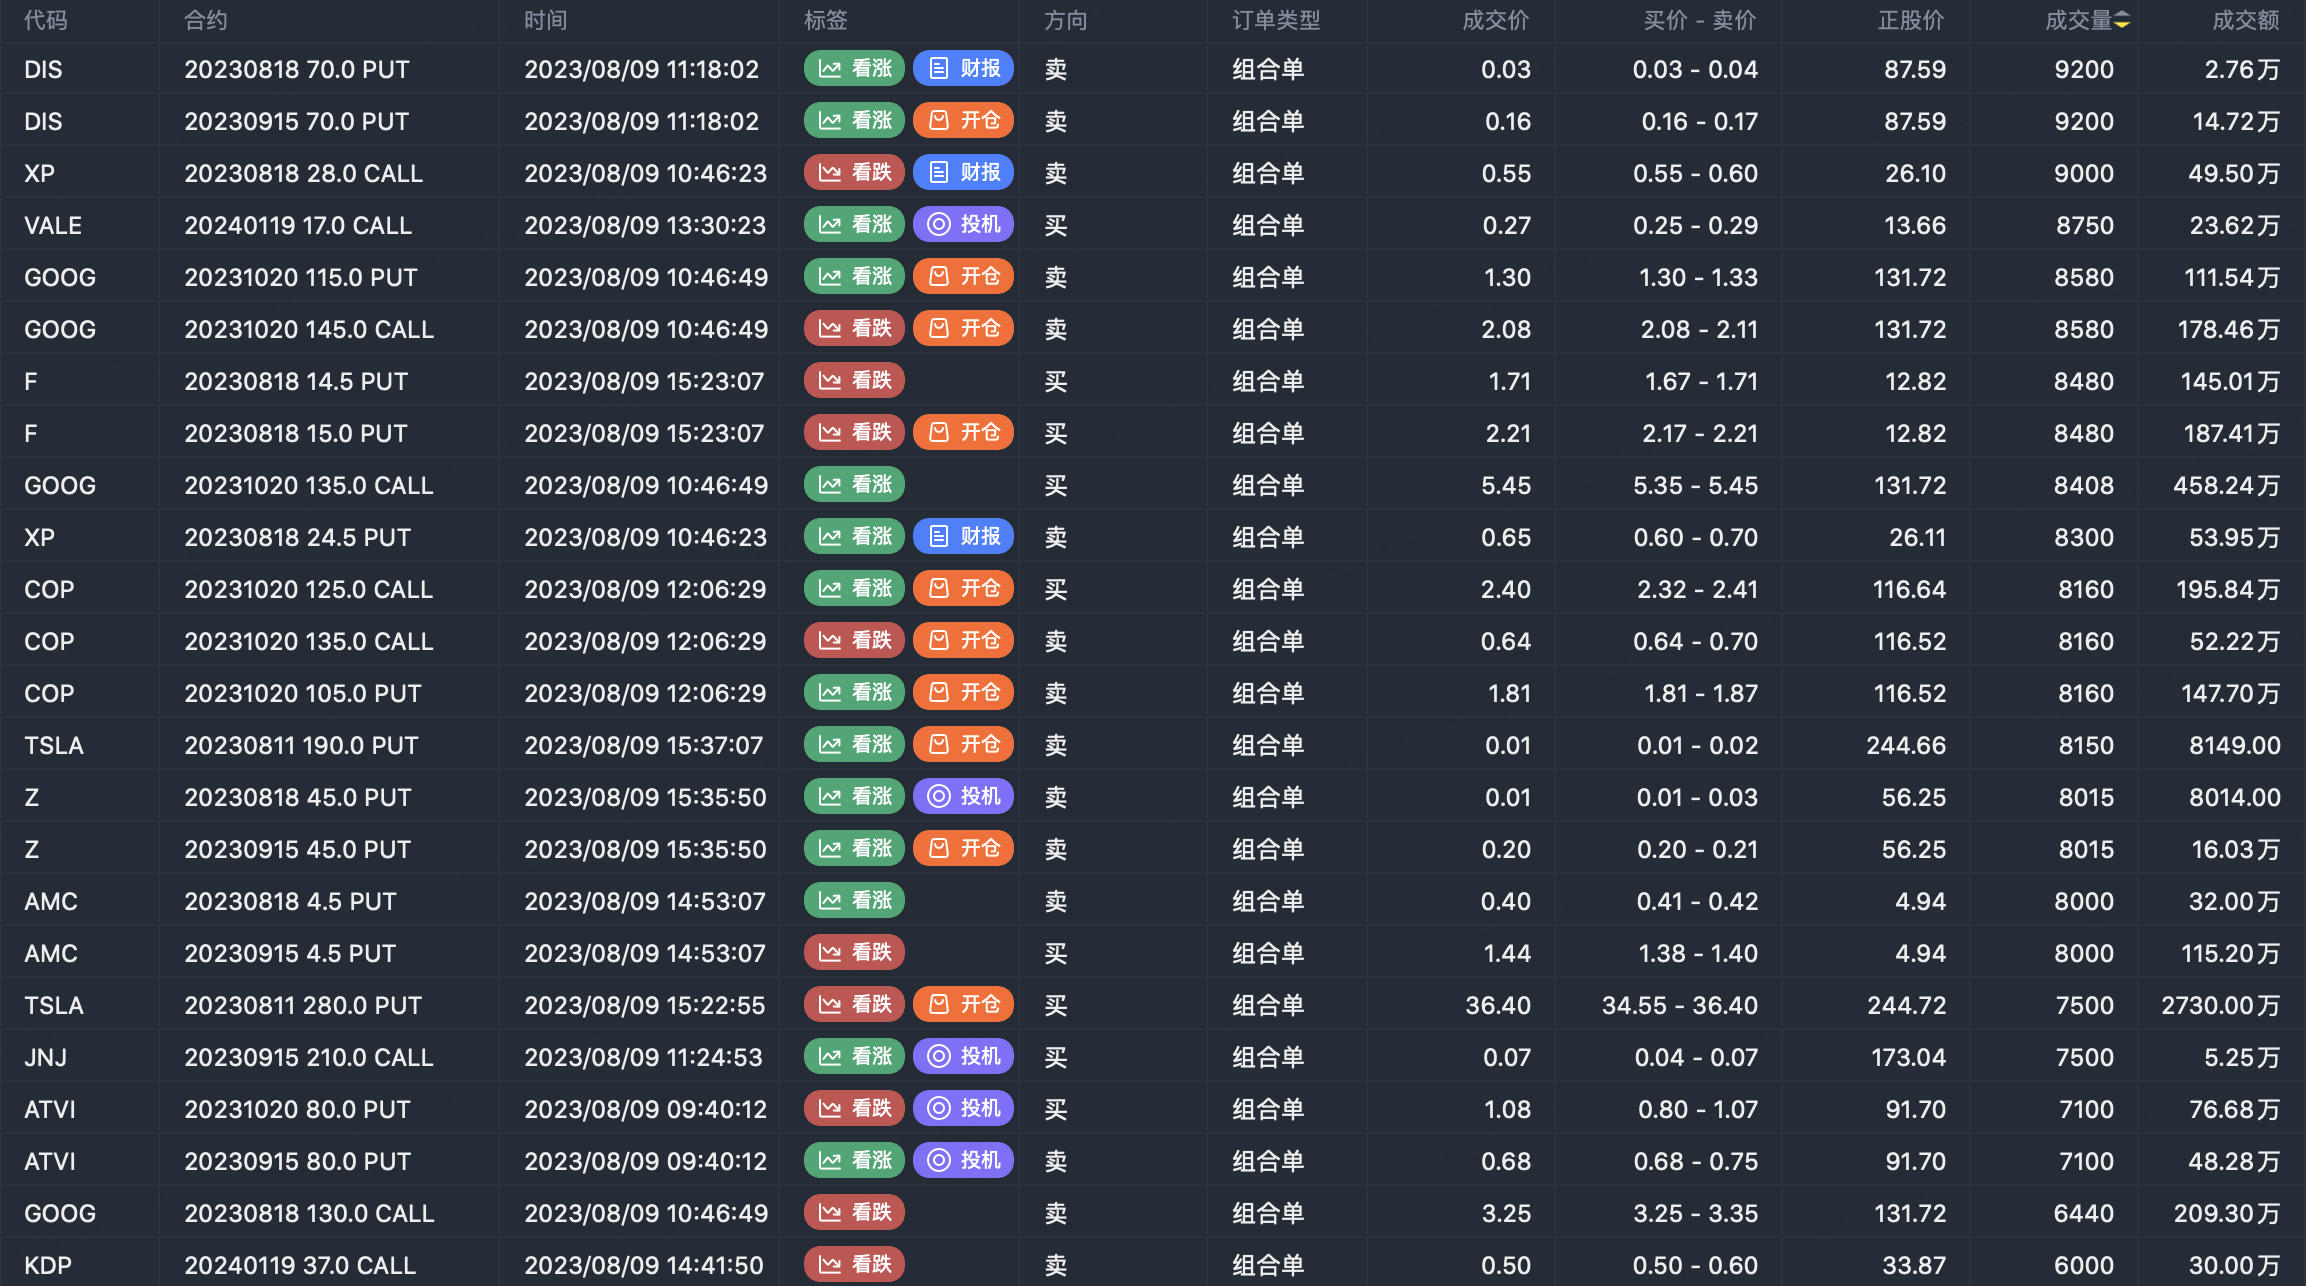This screenshot has width=2306, height=1286.
Task: Click 开仓 tag on GOOG 115.0 PUT row
Action: [964, 277]
